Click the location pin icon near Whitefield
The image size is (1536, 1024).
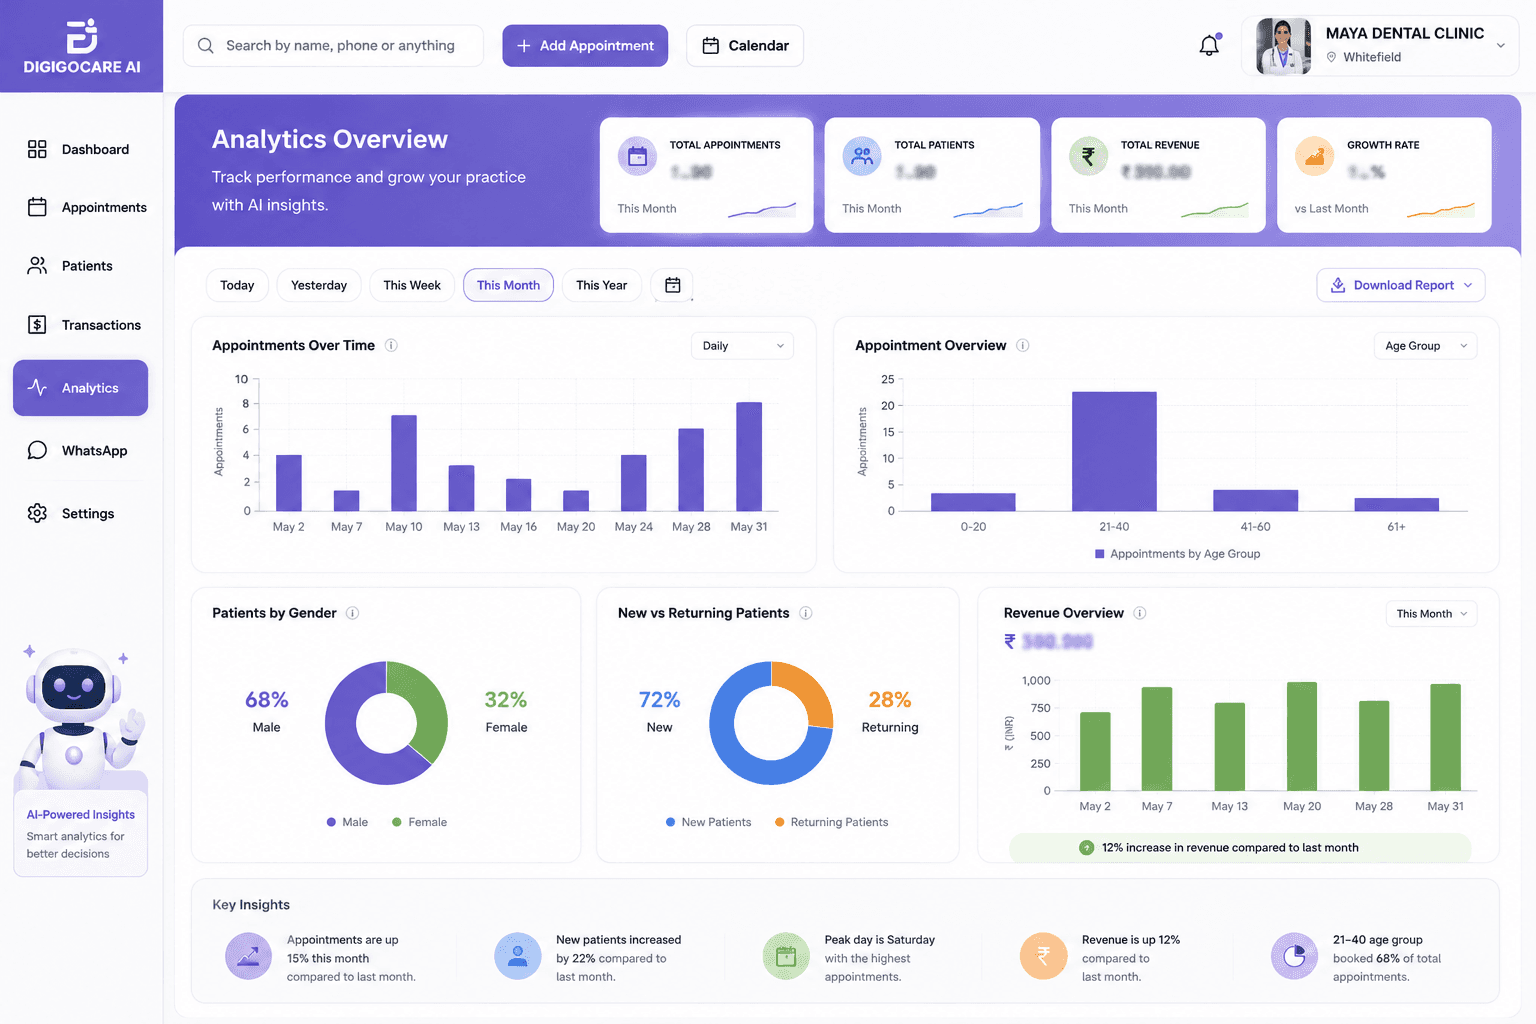click(x=1331, y=57)
